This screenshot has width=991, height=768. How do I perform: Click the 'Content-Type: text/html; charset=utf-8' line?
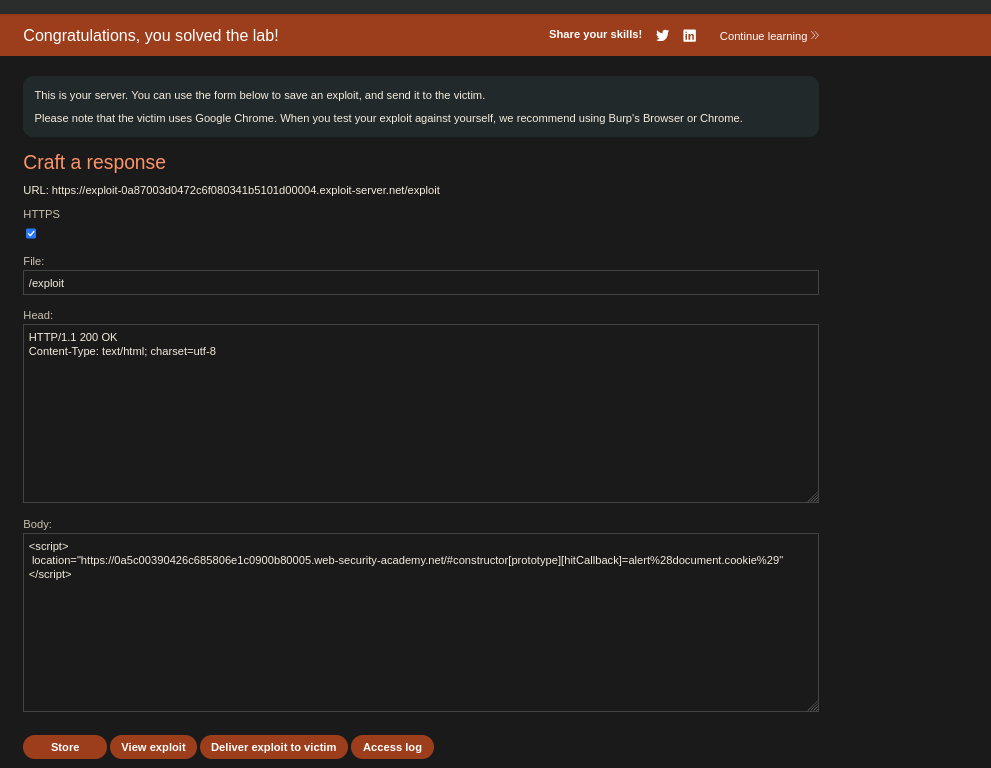[122, 351]
